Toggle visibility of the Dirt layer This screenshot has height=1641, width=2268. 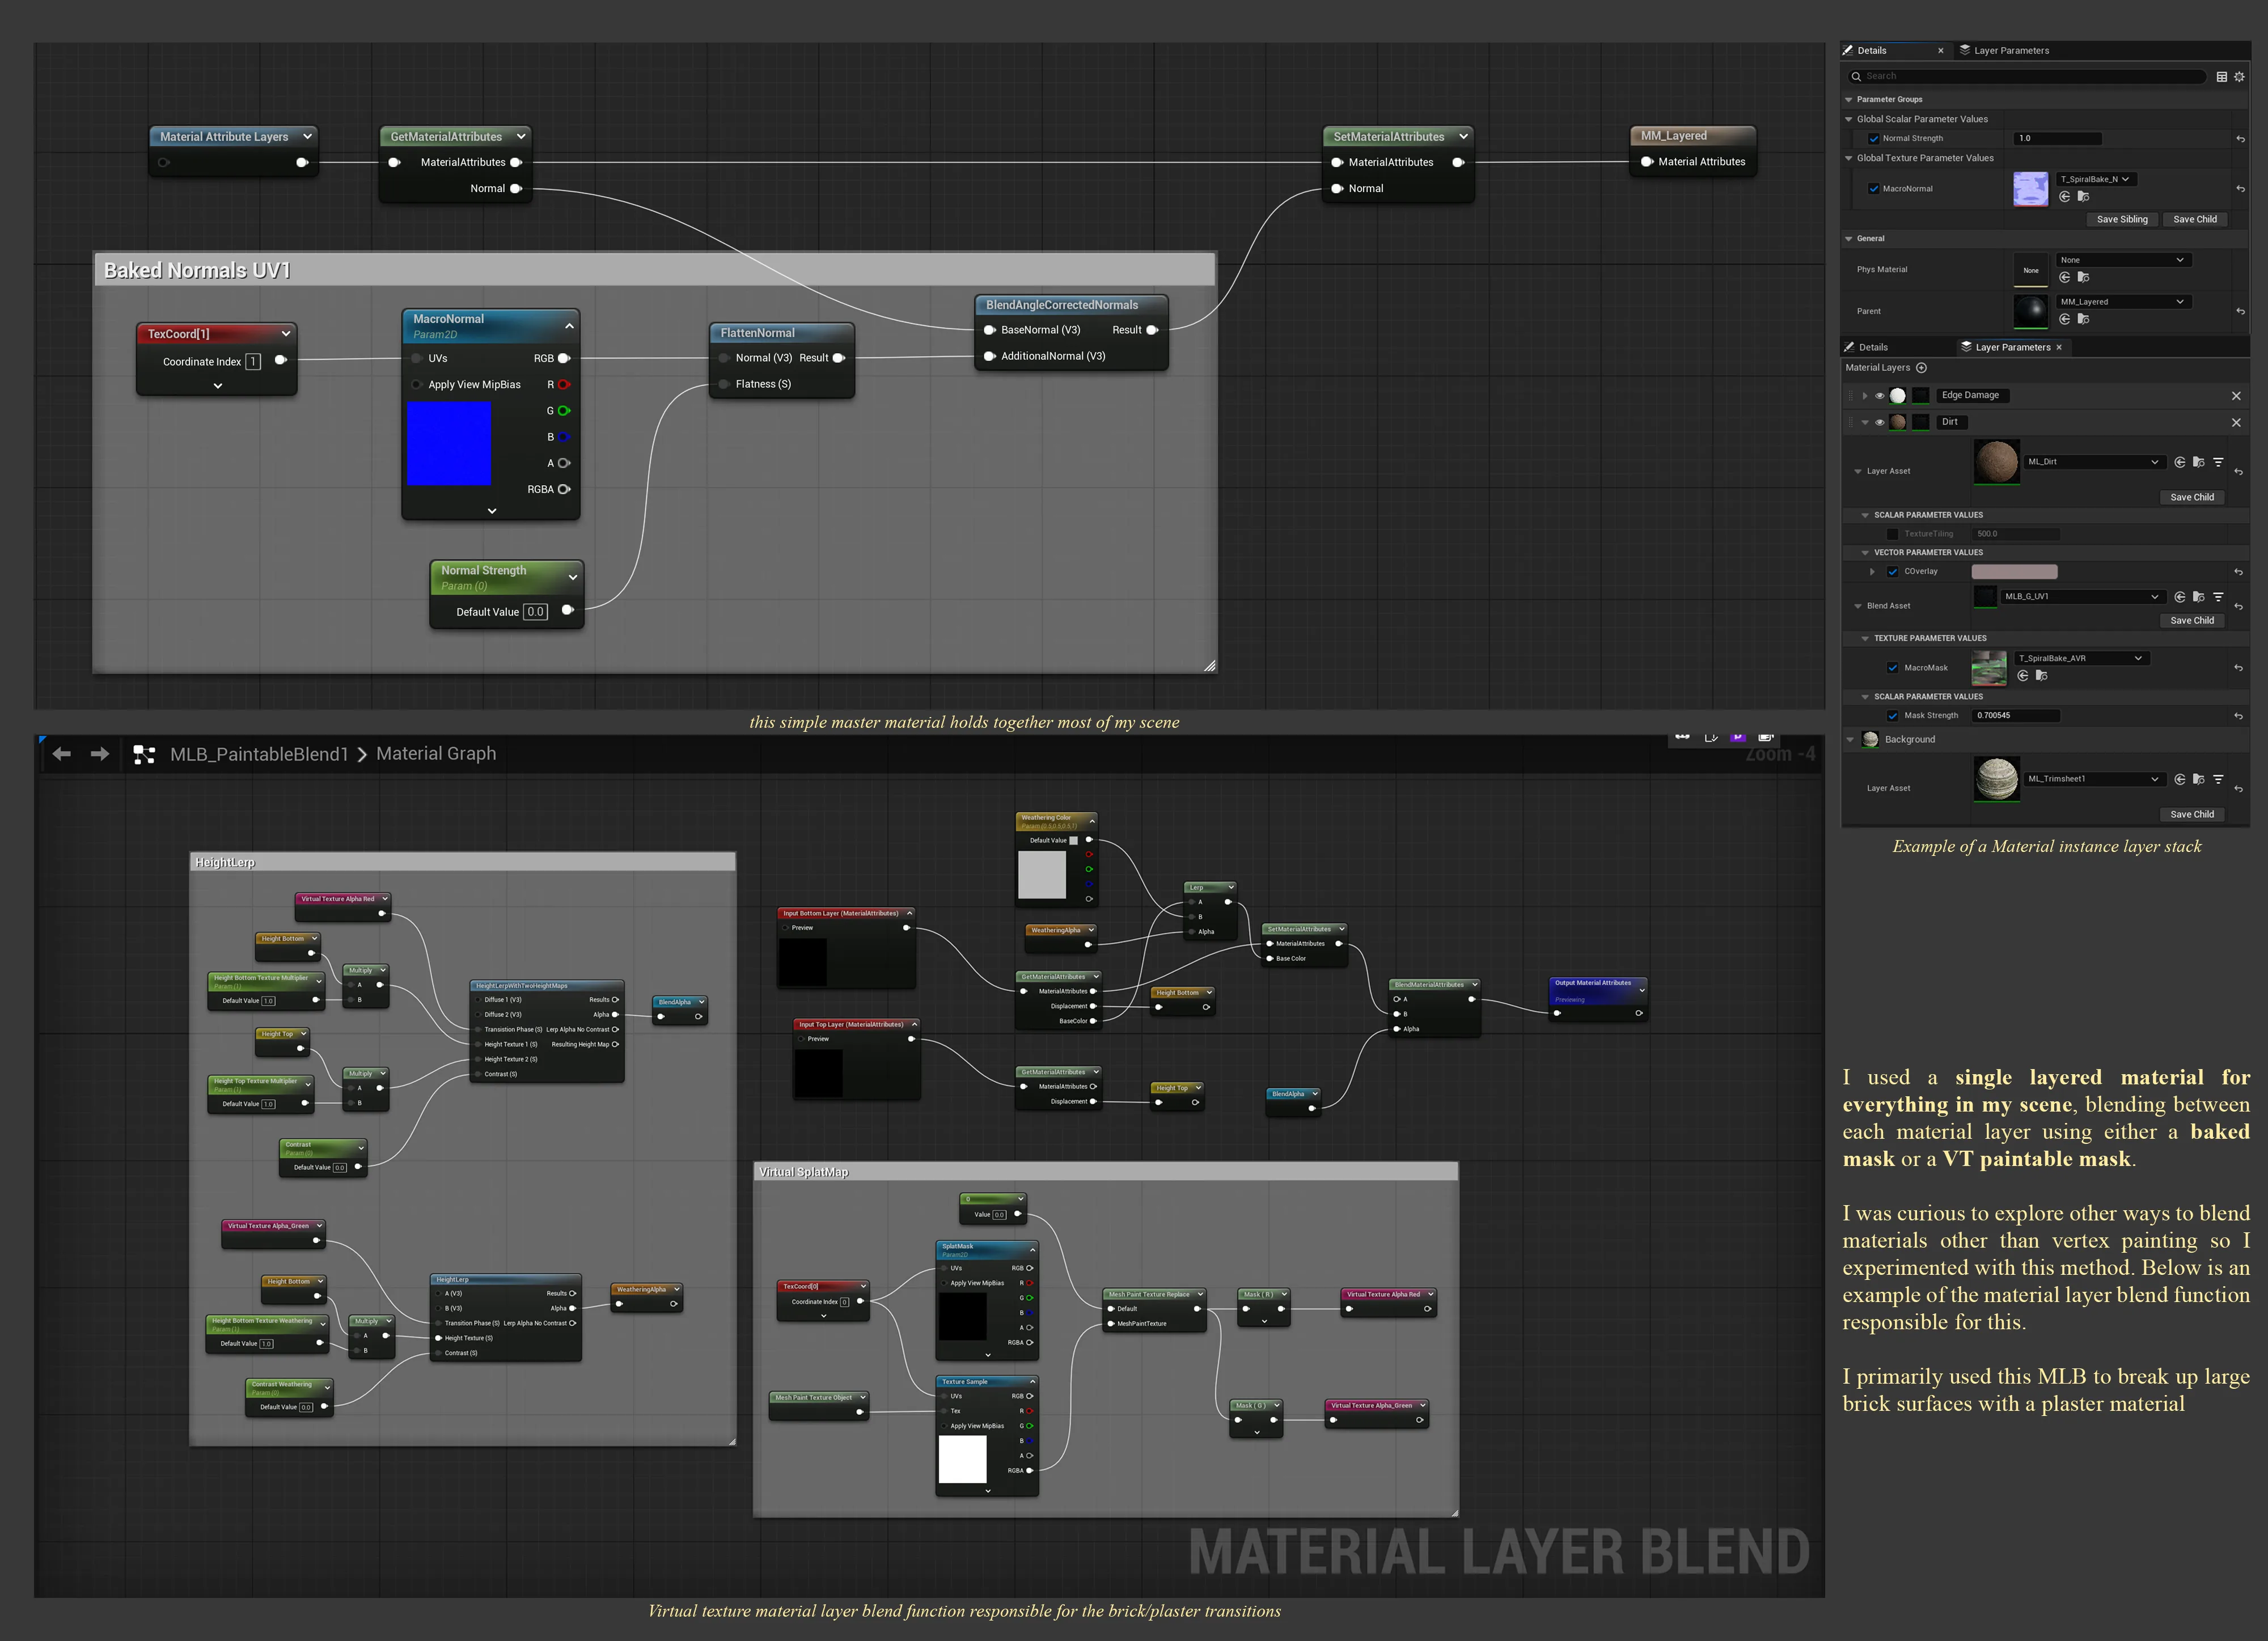point(1880,422)
